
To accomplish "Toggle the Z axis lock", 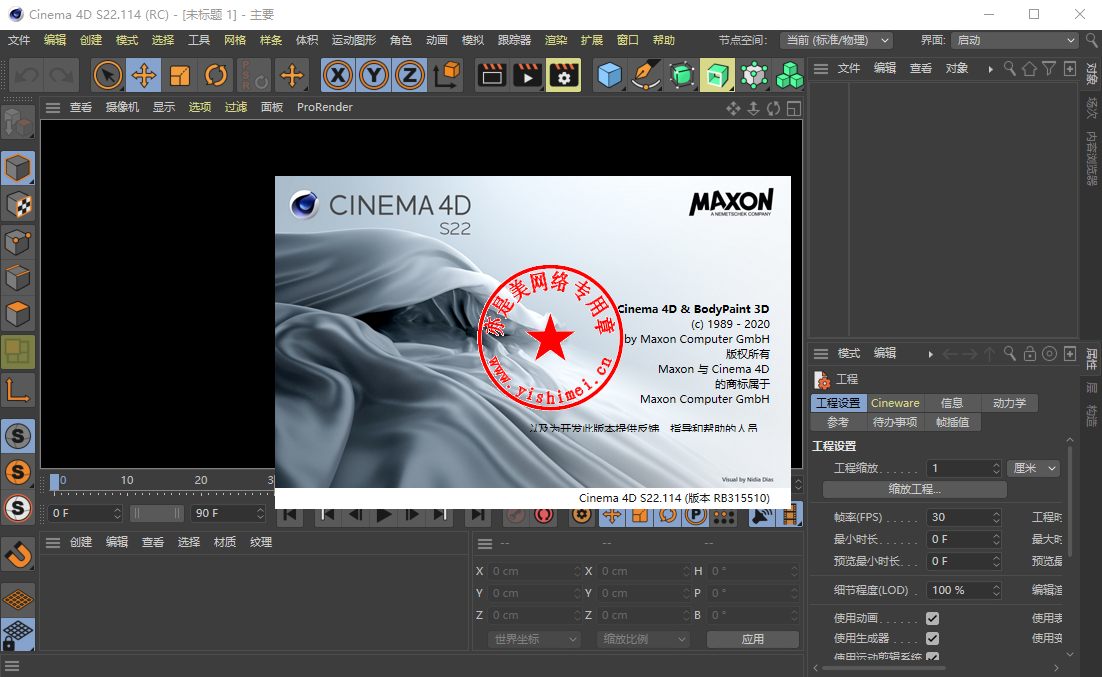I will (x=410, y=75).
